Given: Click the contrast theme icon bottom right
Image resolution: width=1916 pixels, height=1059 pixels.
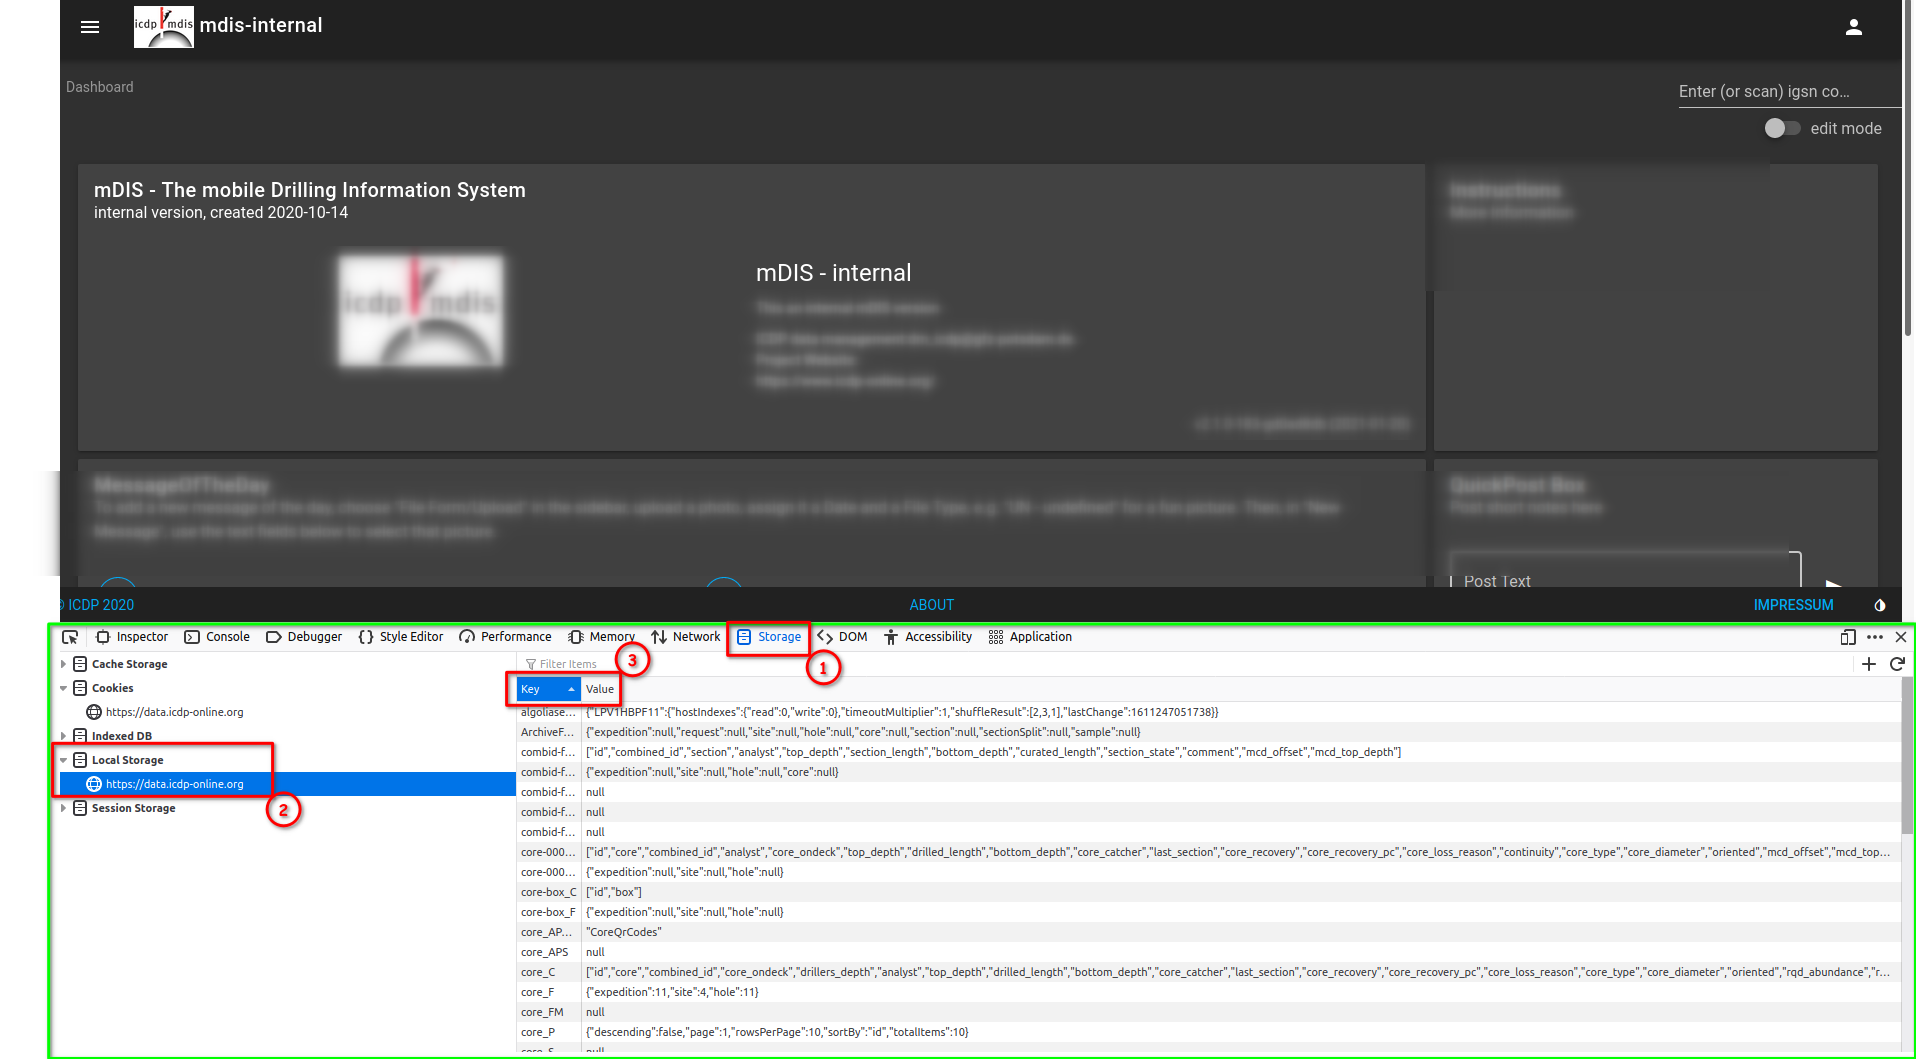Looking at the screenshot, I should 1880,605.
